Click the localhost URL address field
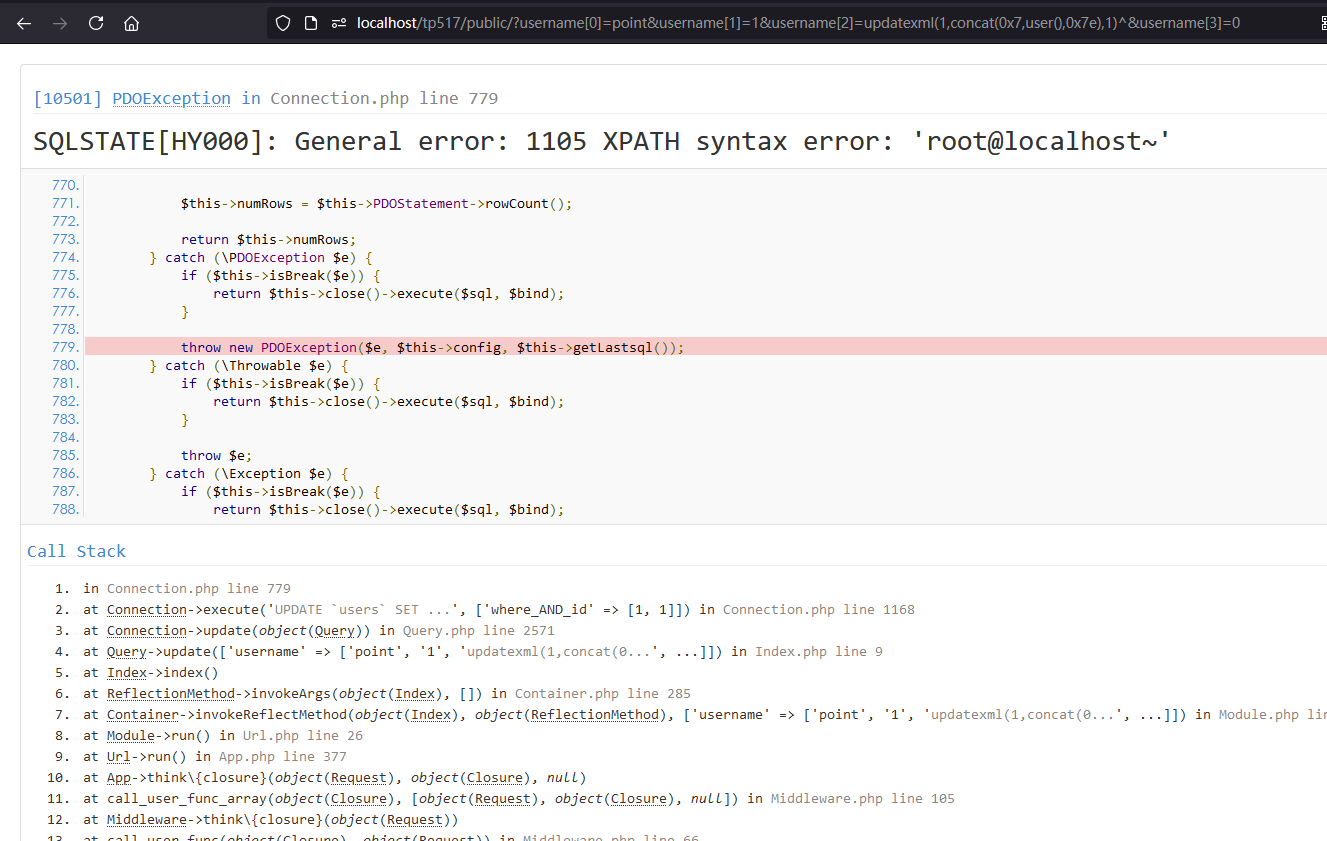This screenshot has height=841, width=1327. [x=797, y=22]
